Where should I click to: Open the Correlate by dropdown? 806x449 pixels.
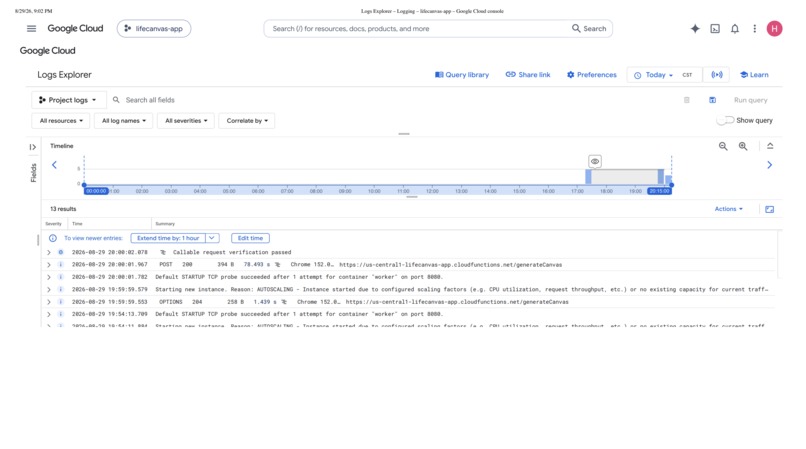[247, 121]
